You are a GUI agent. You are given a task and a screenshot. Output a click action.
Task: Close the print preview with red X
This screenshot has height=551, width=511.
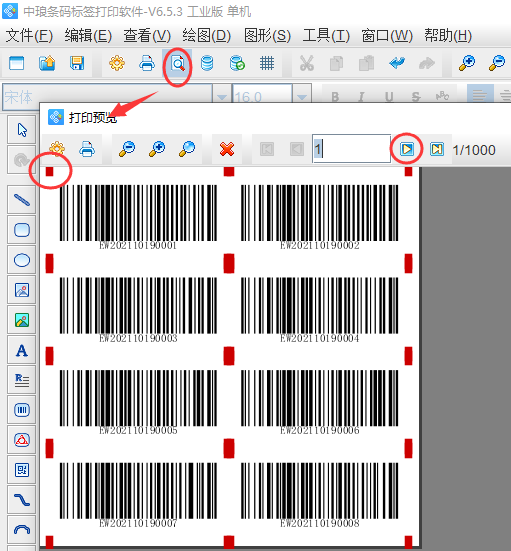point(227,149)
